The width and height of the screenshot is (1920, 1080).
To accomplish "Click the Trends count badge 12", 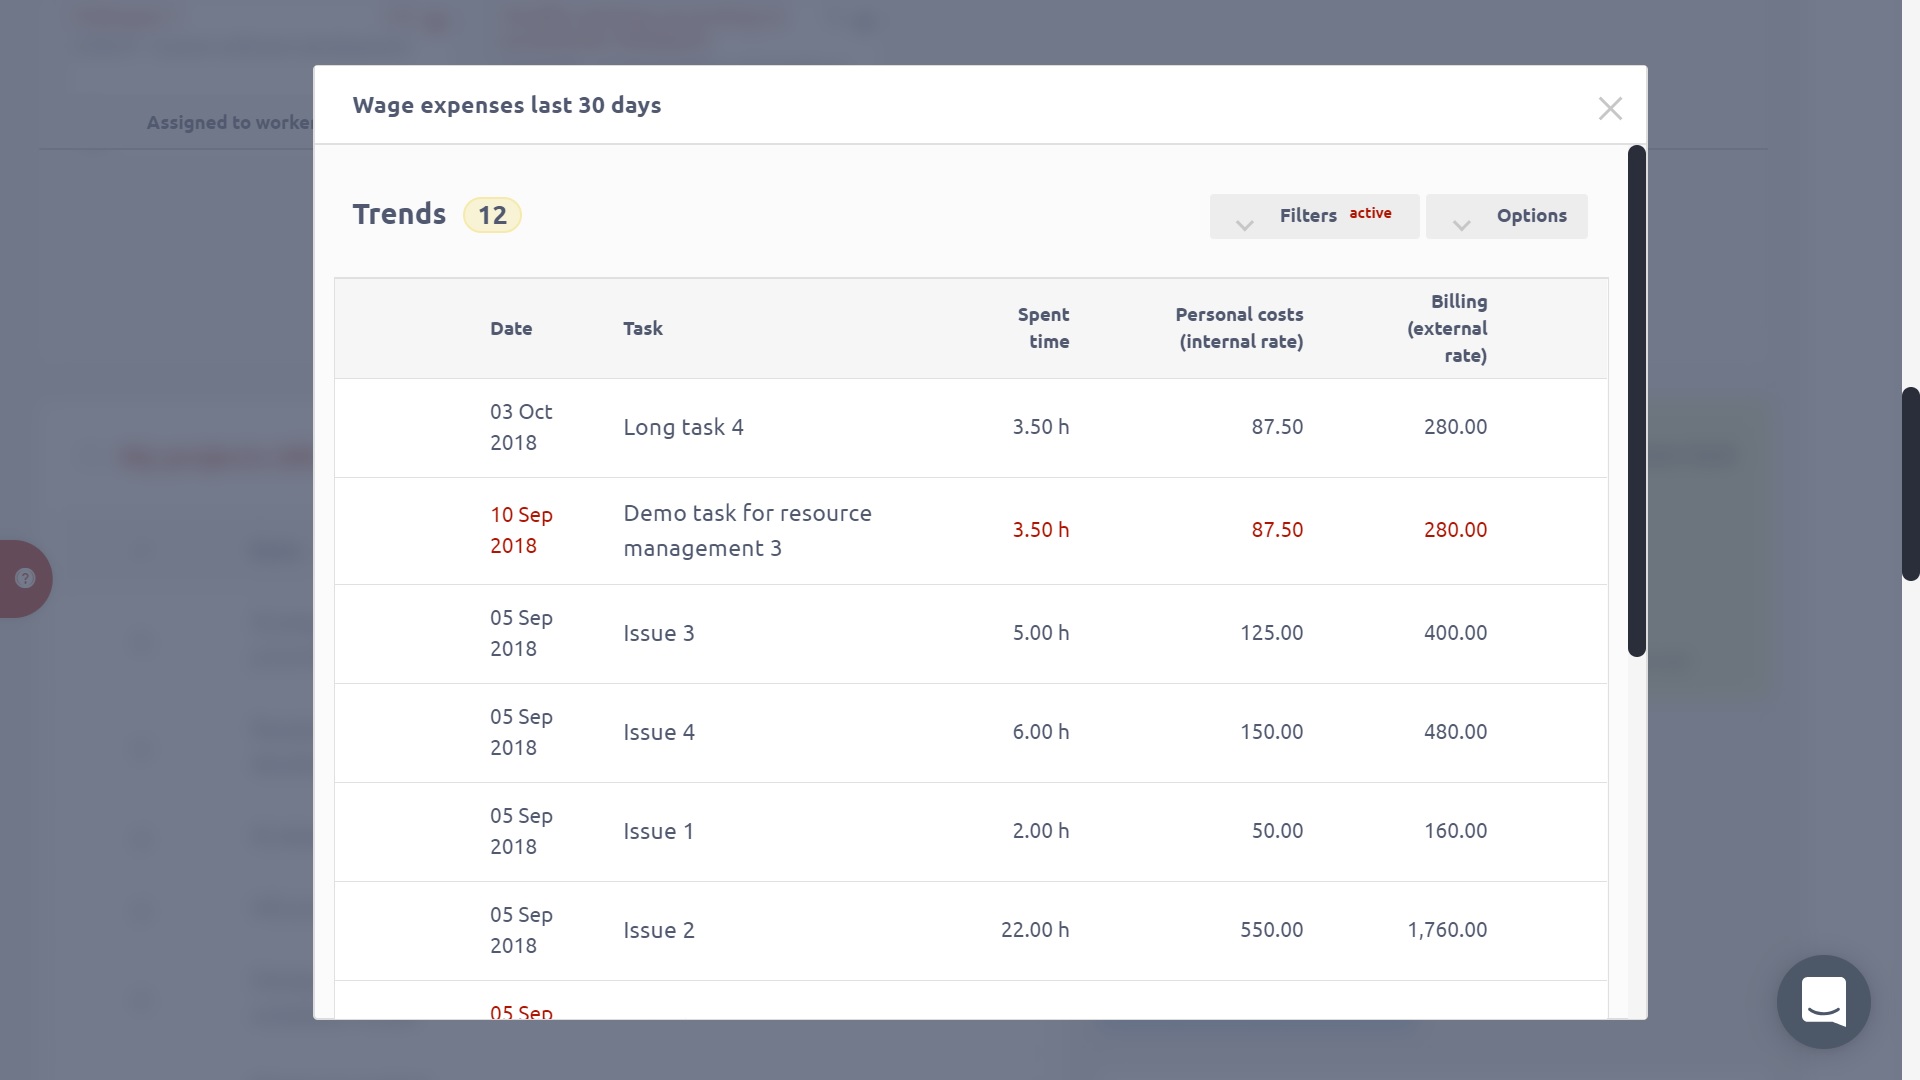I will pos(492,216).
